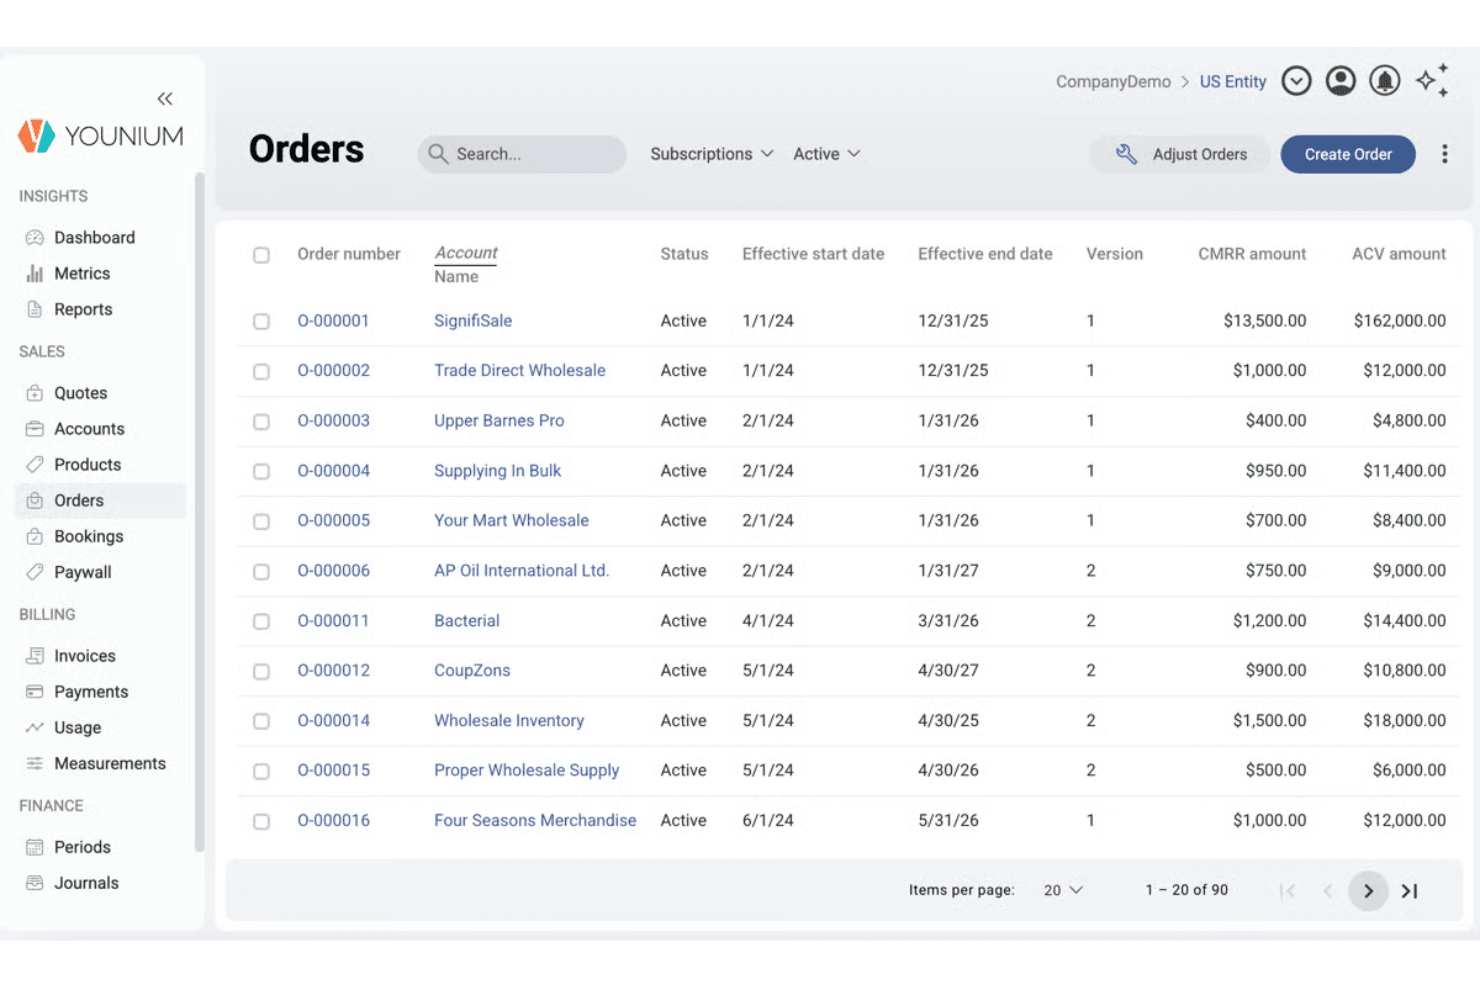Open Measurements in the sidebar

110,764
